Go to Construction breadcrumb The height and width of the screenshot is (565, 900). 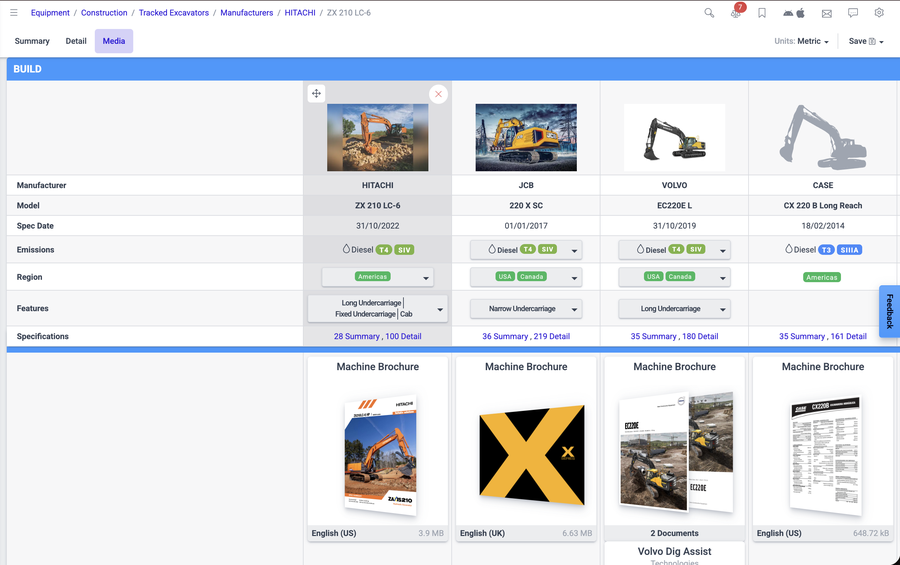(104, 13)
